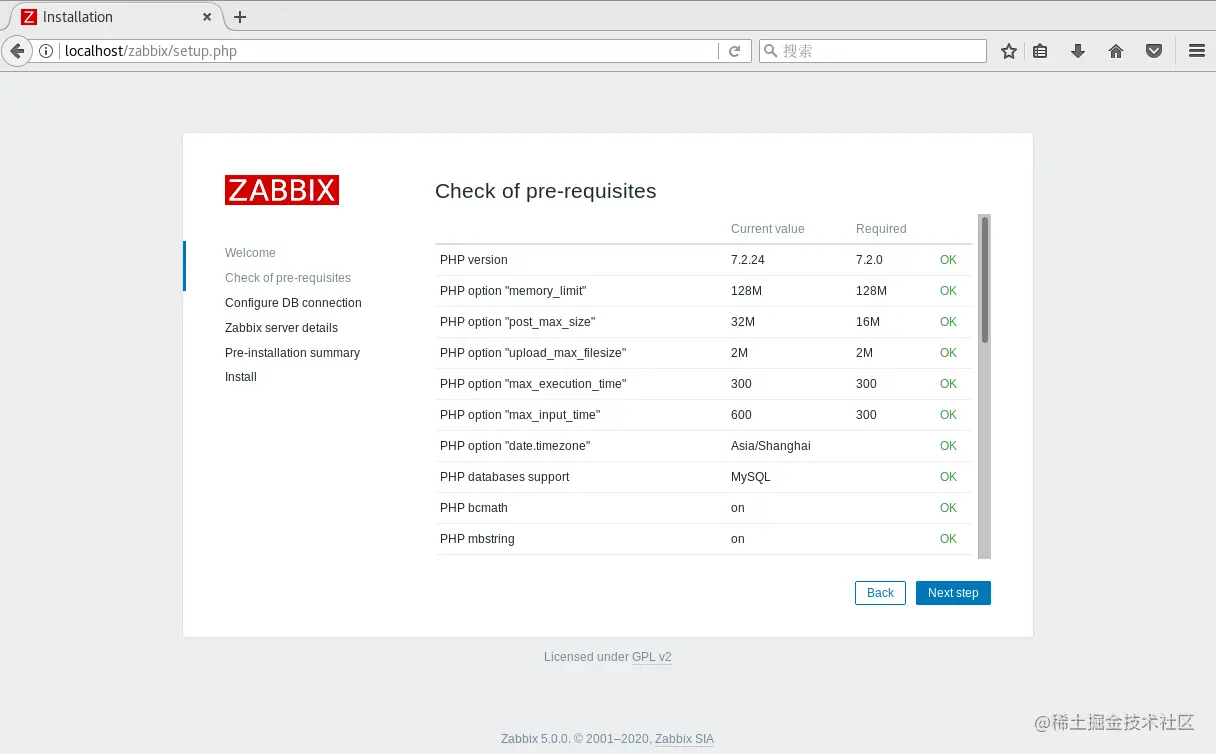Select the Installation browser tab
Viewport: 1216px width, 754px height.
coord(115,17)
